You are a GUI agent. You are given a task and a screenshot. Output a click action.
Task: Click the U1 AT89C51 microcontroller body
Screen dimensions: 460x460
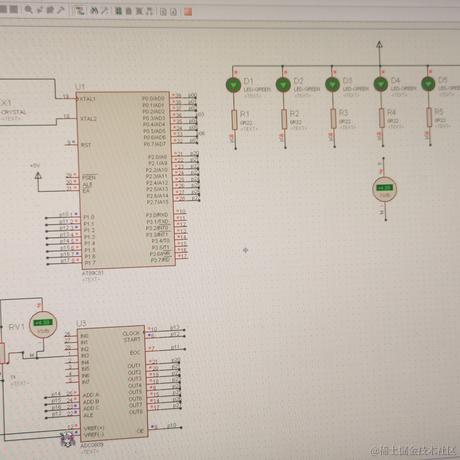pos(126,180)
